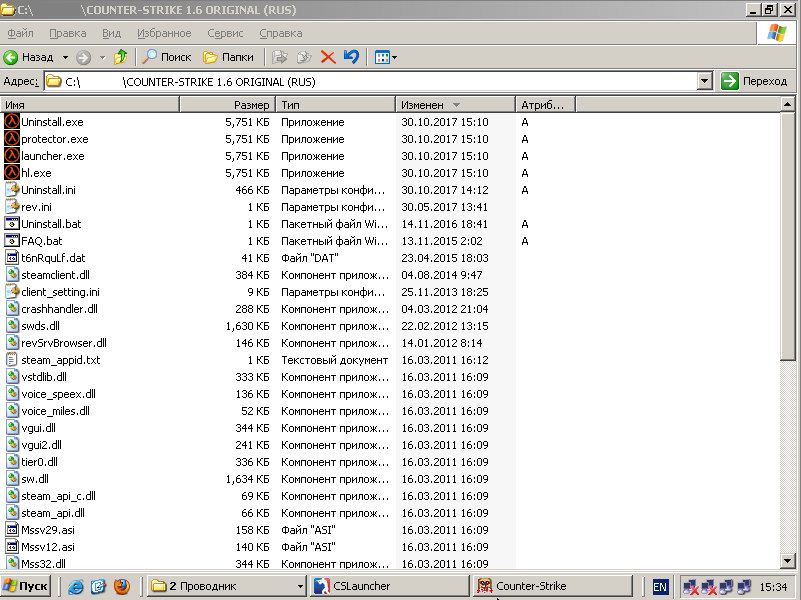Click the red Delete X icon
The image size is (801, 600).
click(328, 57)
